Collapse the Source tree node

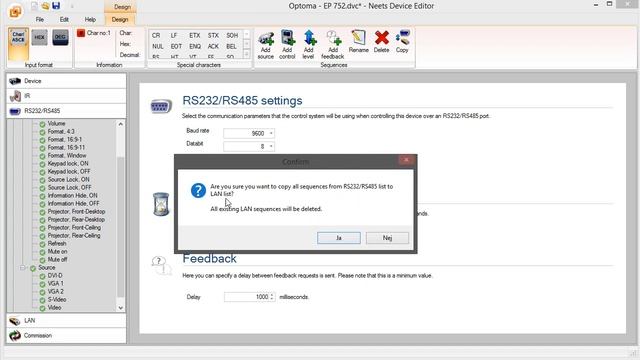click(x=23, y=268)
